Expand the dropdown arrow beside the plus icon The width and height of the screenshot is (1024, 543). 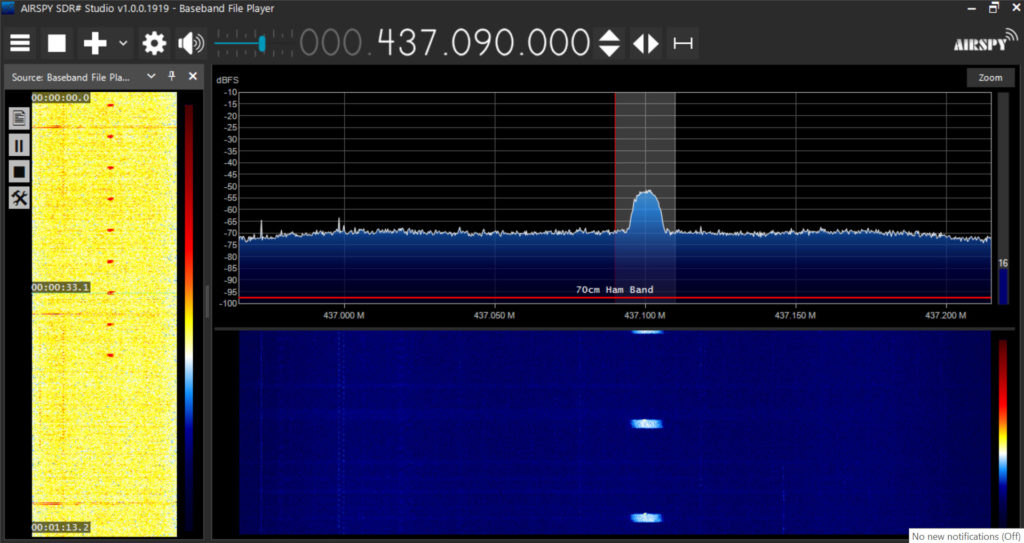[x=123, y=43]
